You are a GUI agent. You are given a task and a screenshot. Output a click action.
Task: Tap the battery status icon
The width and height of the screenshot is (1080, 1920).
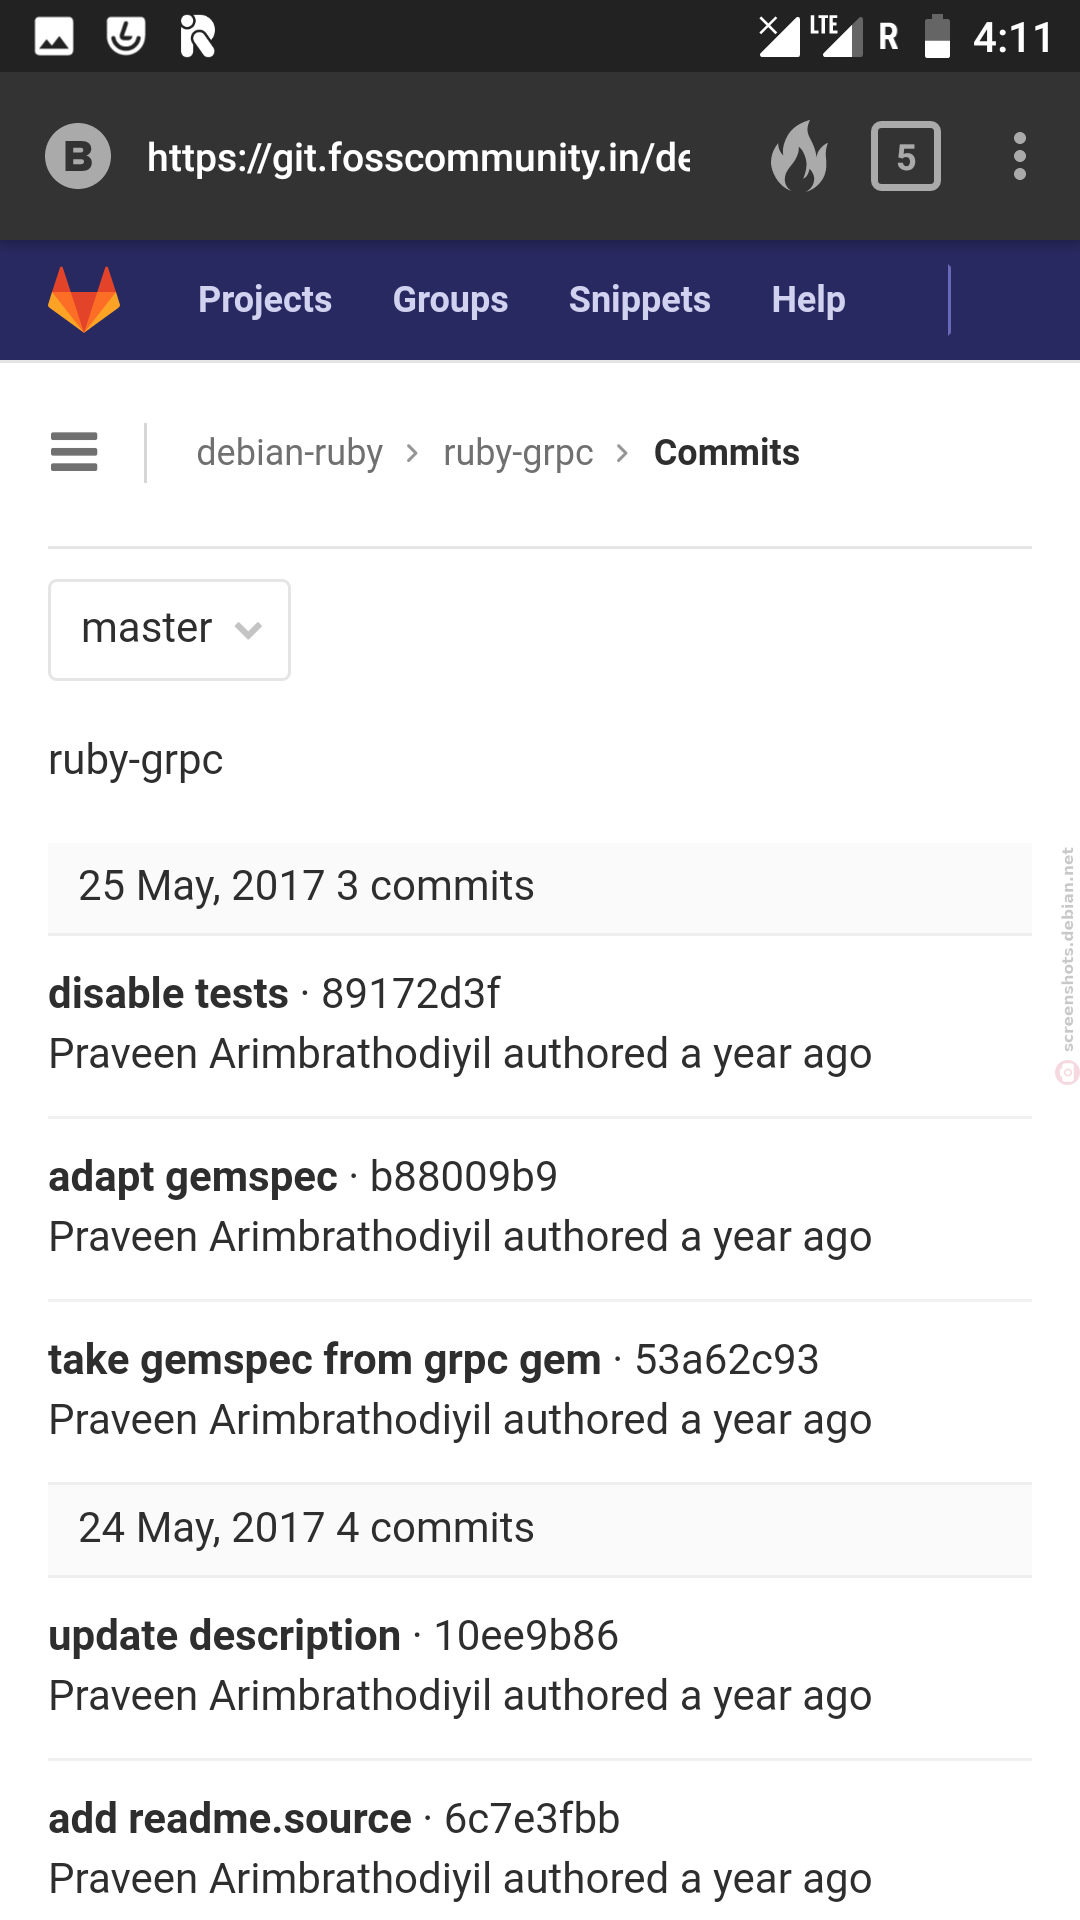tap(937, 37)
